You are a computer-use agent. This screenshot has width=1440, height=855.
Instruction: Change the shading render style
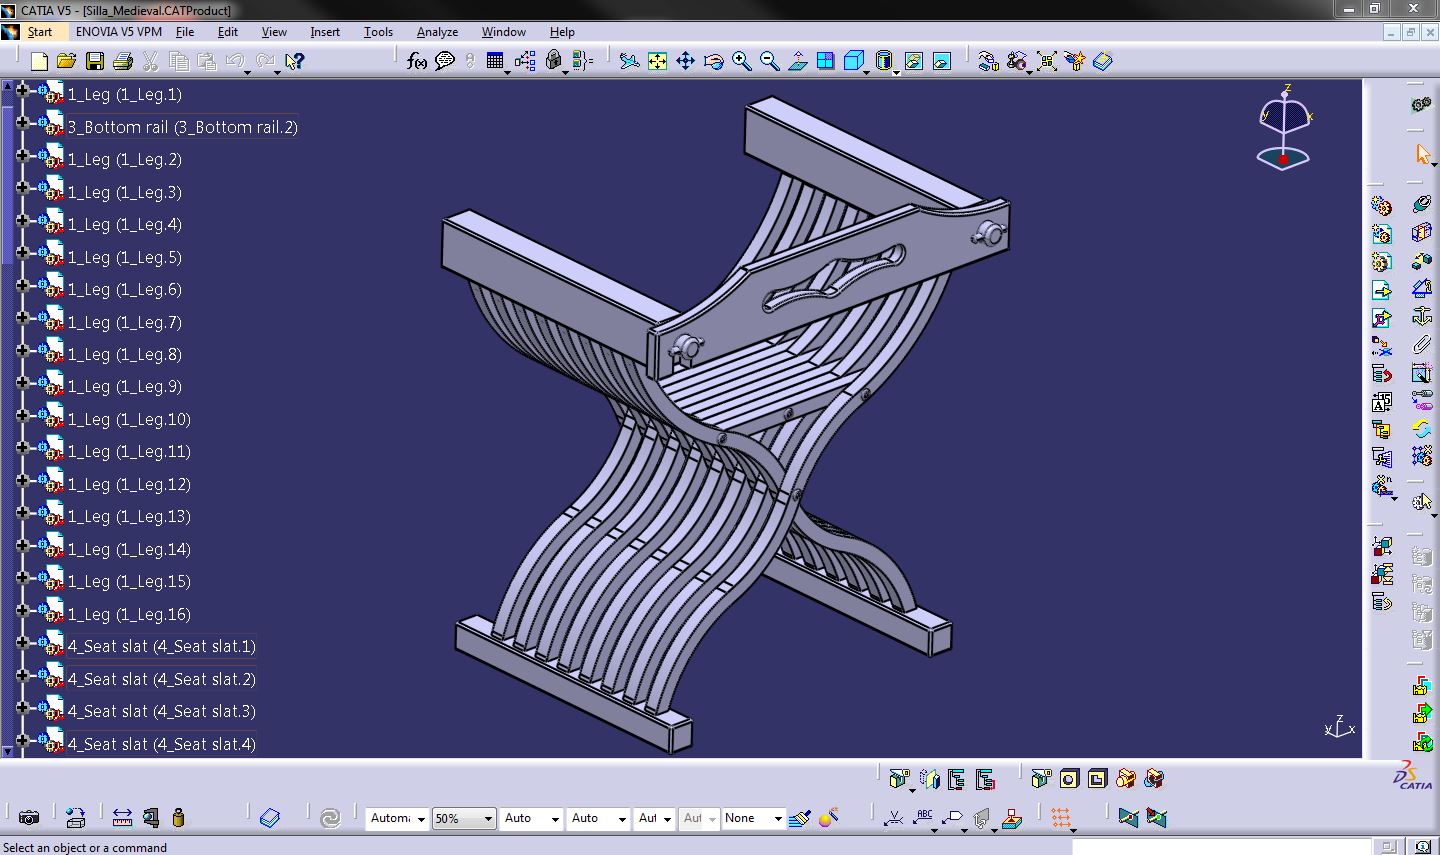pos(883,62)
